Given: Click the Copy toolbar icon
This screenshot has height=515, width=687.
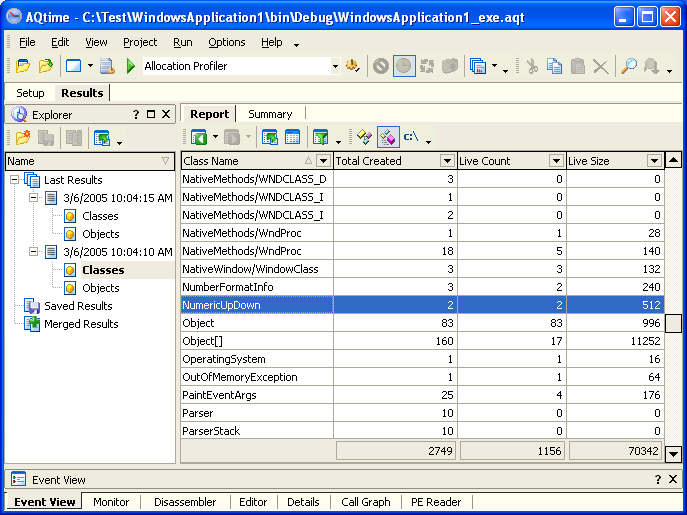Looking at the screenshot, I should click(554, 66).
